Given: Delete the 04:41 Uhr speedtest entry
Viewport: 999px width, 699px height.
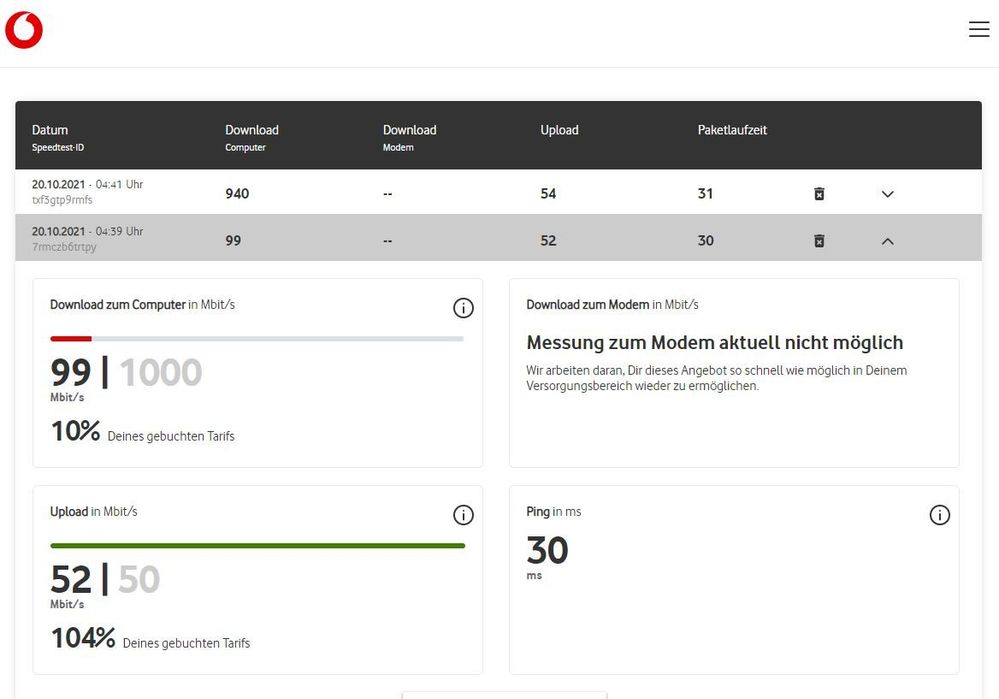Looking at the screenshot, I should tap(819, 194).
